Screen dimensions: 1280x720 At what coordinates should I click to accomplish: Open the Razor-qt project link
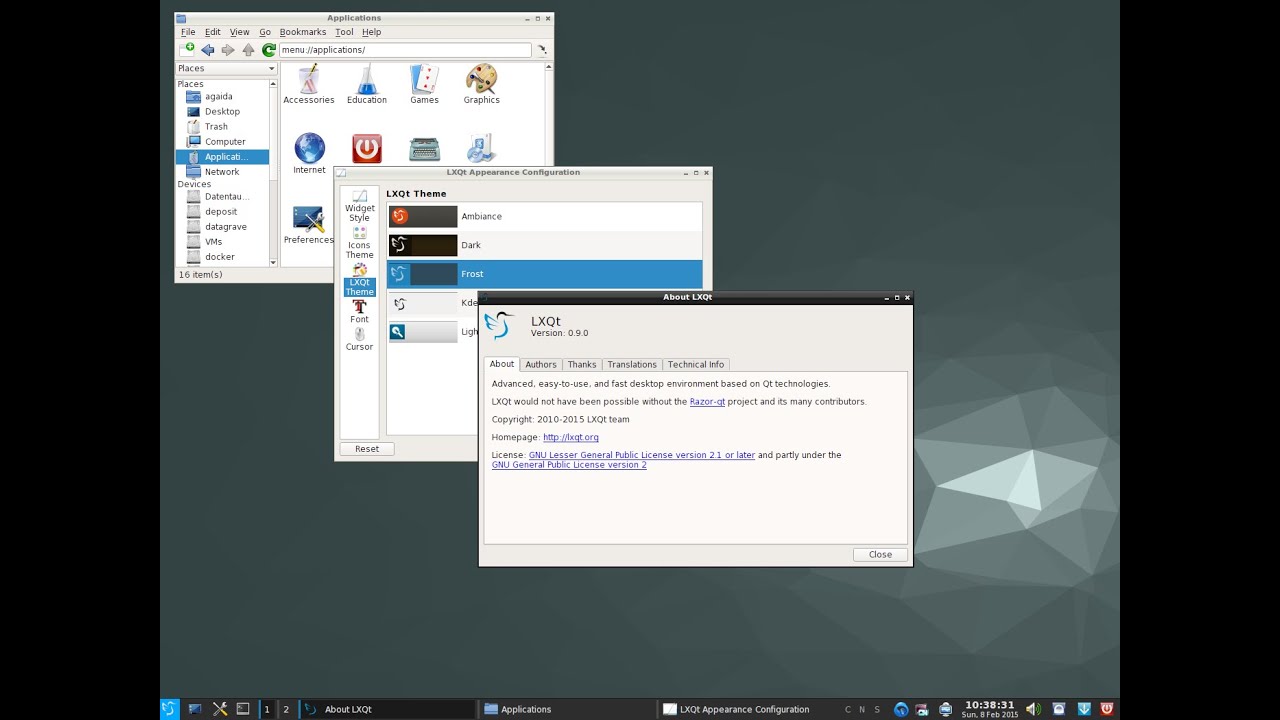point(707,402)
